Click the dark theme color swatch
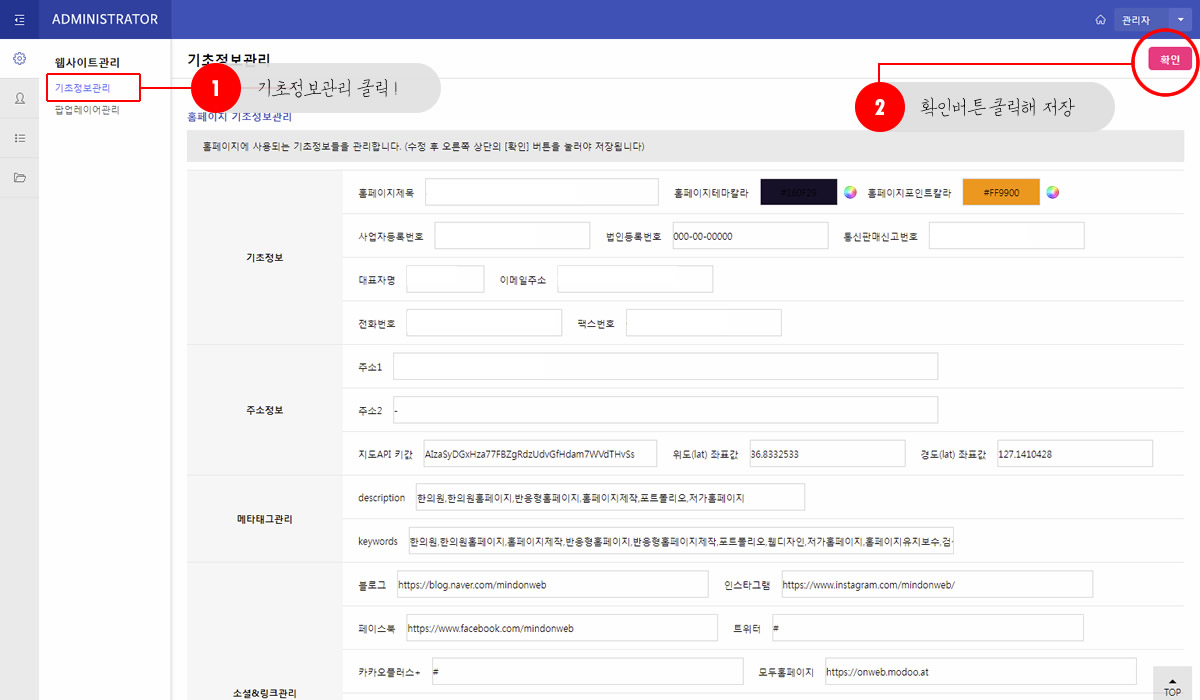The image size is (1200, 700). pos(798,192)
